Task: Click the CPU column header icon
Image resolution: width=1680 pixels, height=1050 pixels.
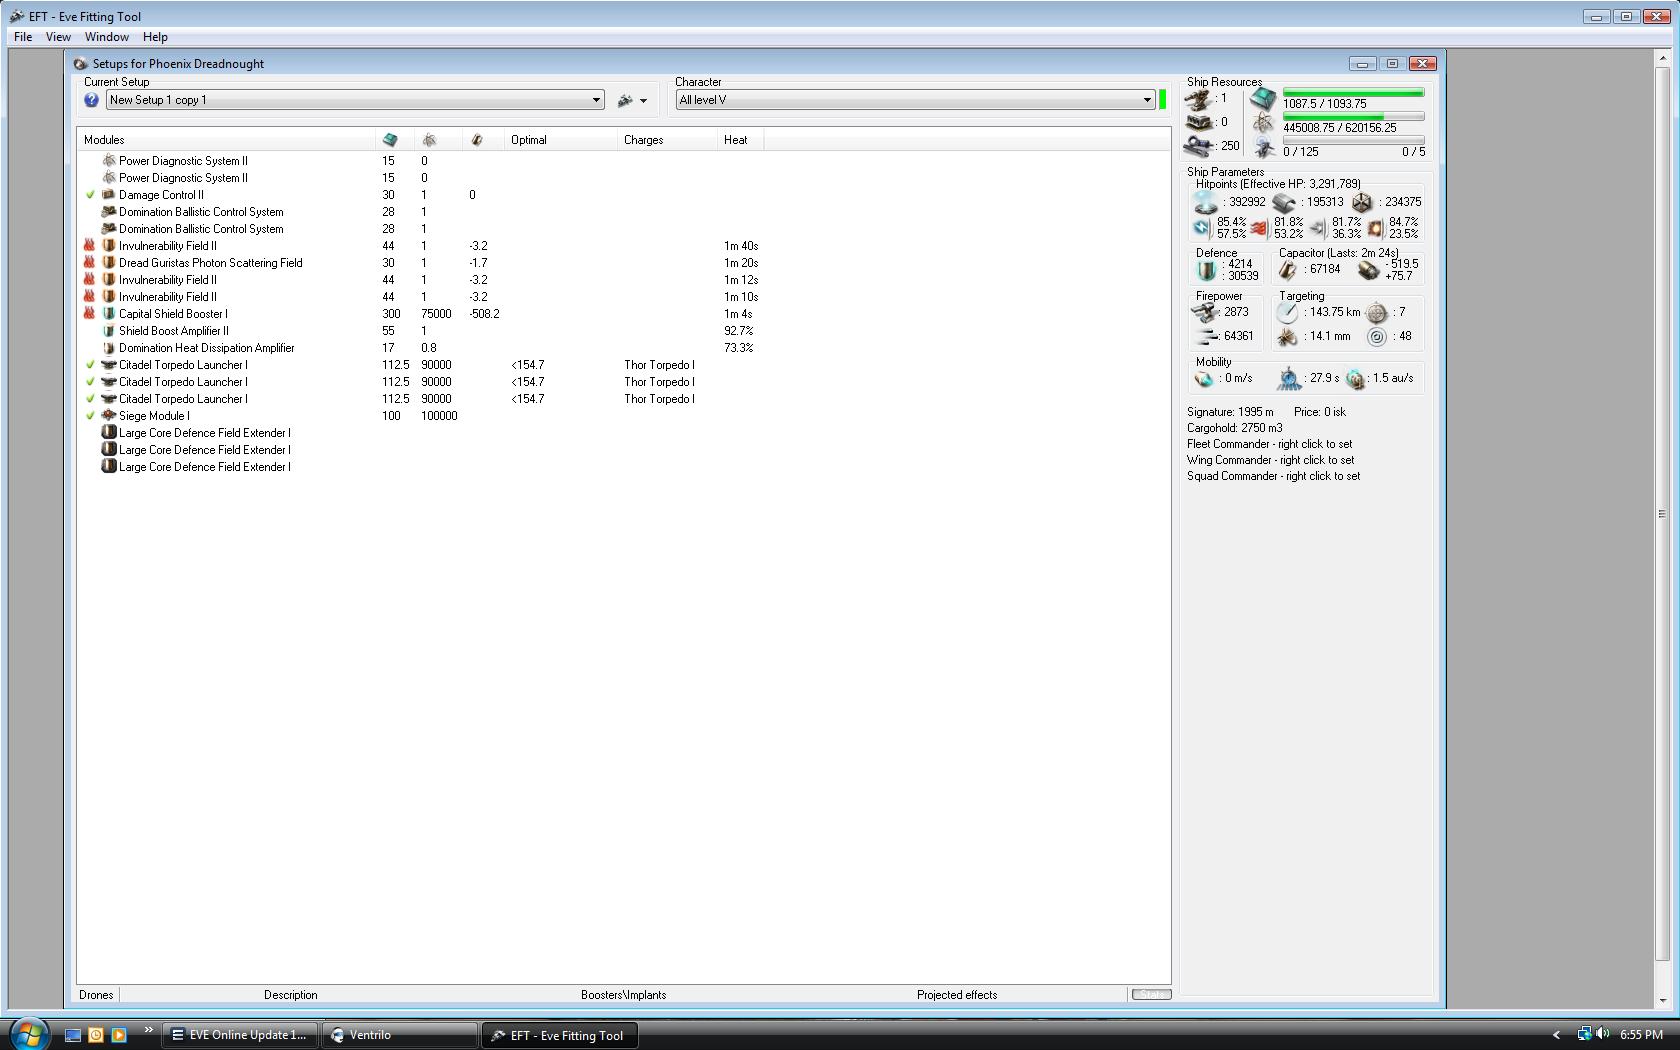Action: click(390, 140)
